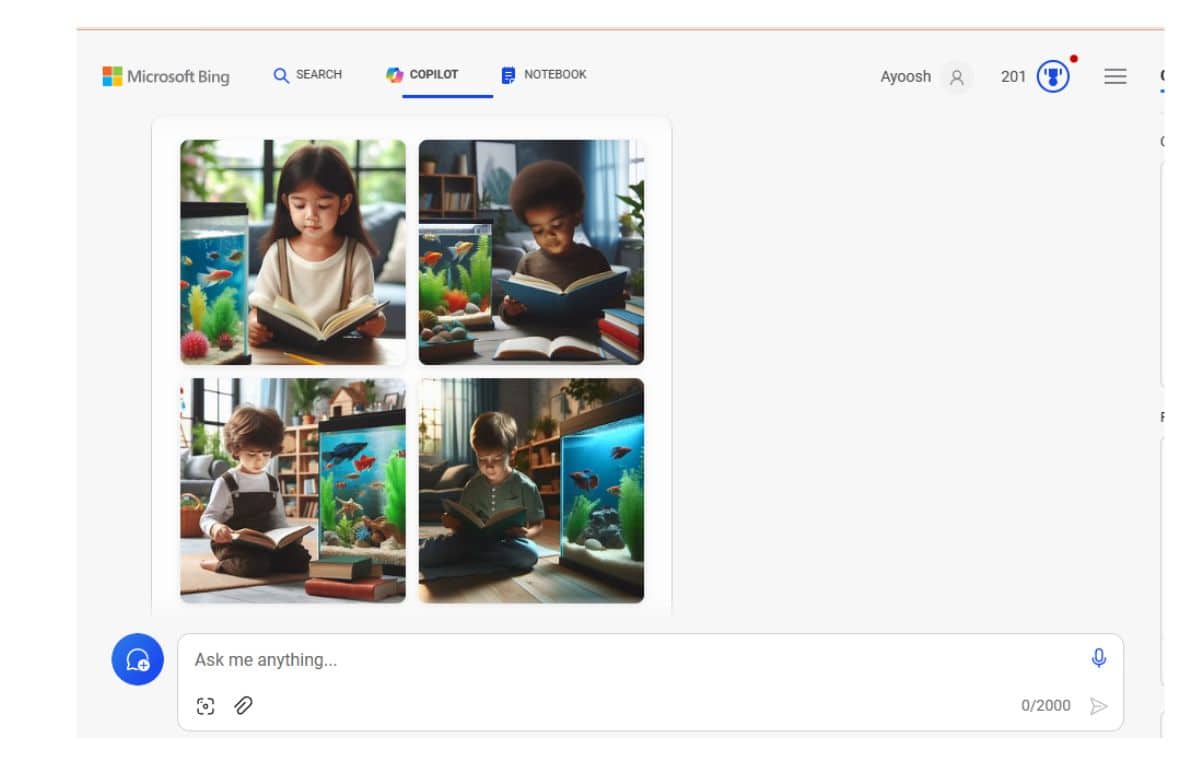Click the 'Ask me anything...' input box
The height and width of the screenshot is (765, 1200).
tap(630, 660)
